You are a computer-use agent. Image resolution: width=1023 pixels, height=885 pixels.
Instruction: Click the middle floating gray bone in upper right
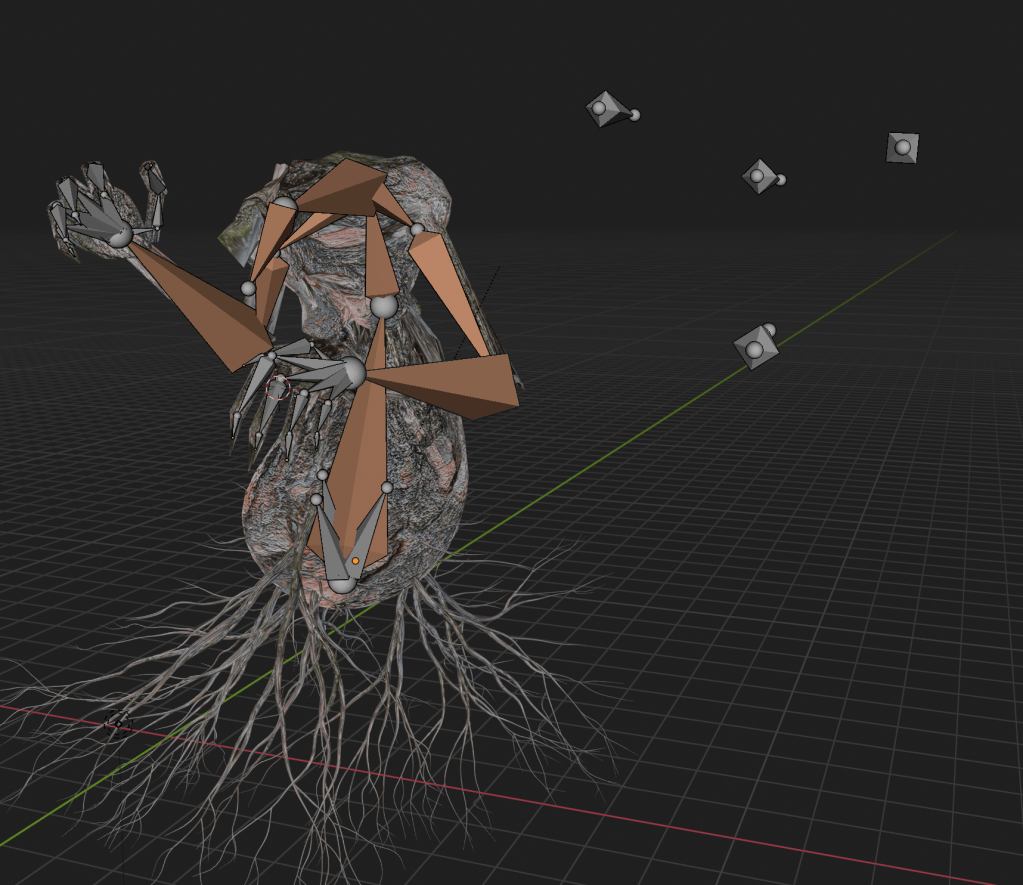[x=760, y=176]
